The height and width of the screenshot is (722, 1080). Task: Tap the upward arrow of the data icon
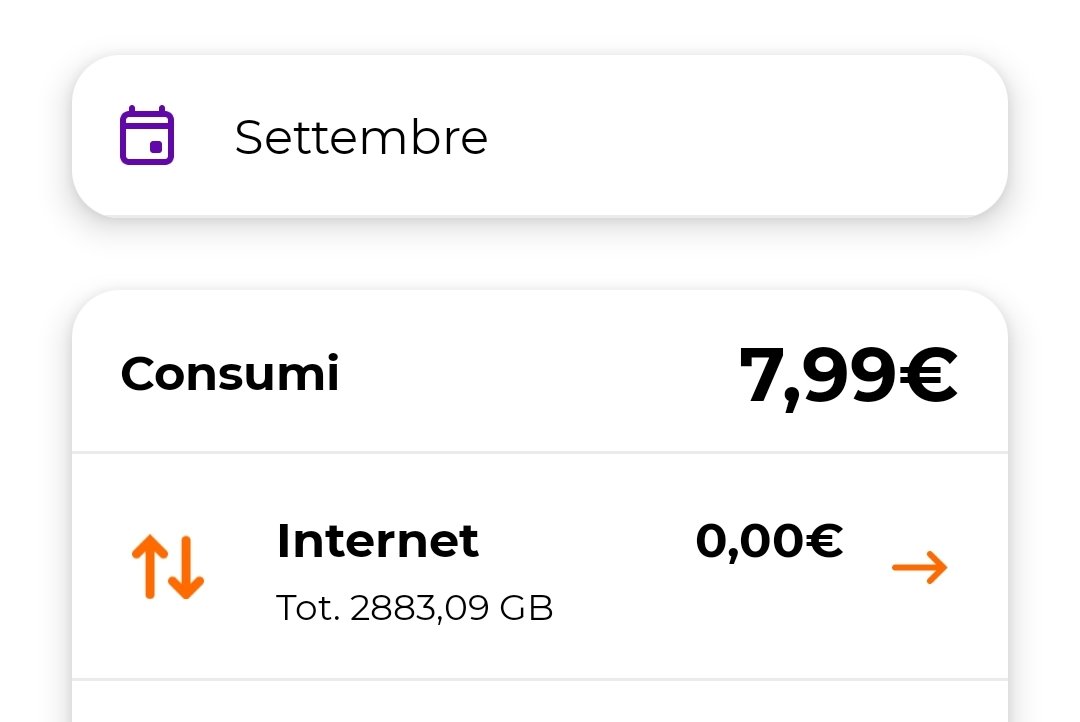[x=148, y=567]
